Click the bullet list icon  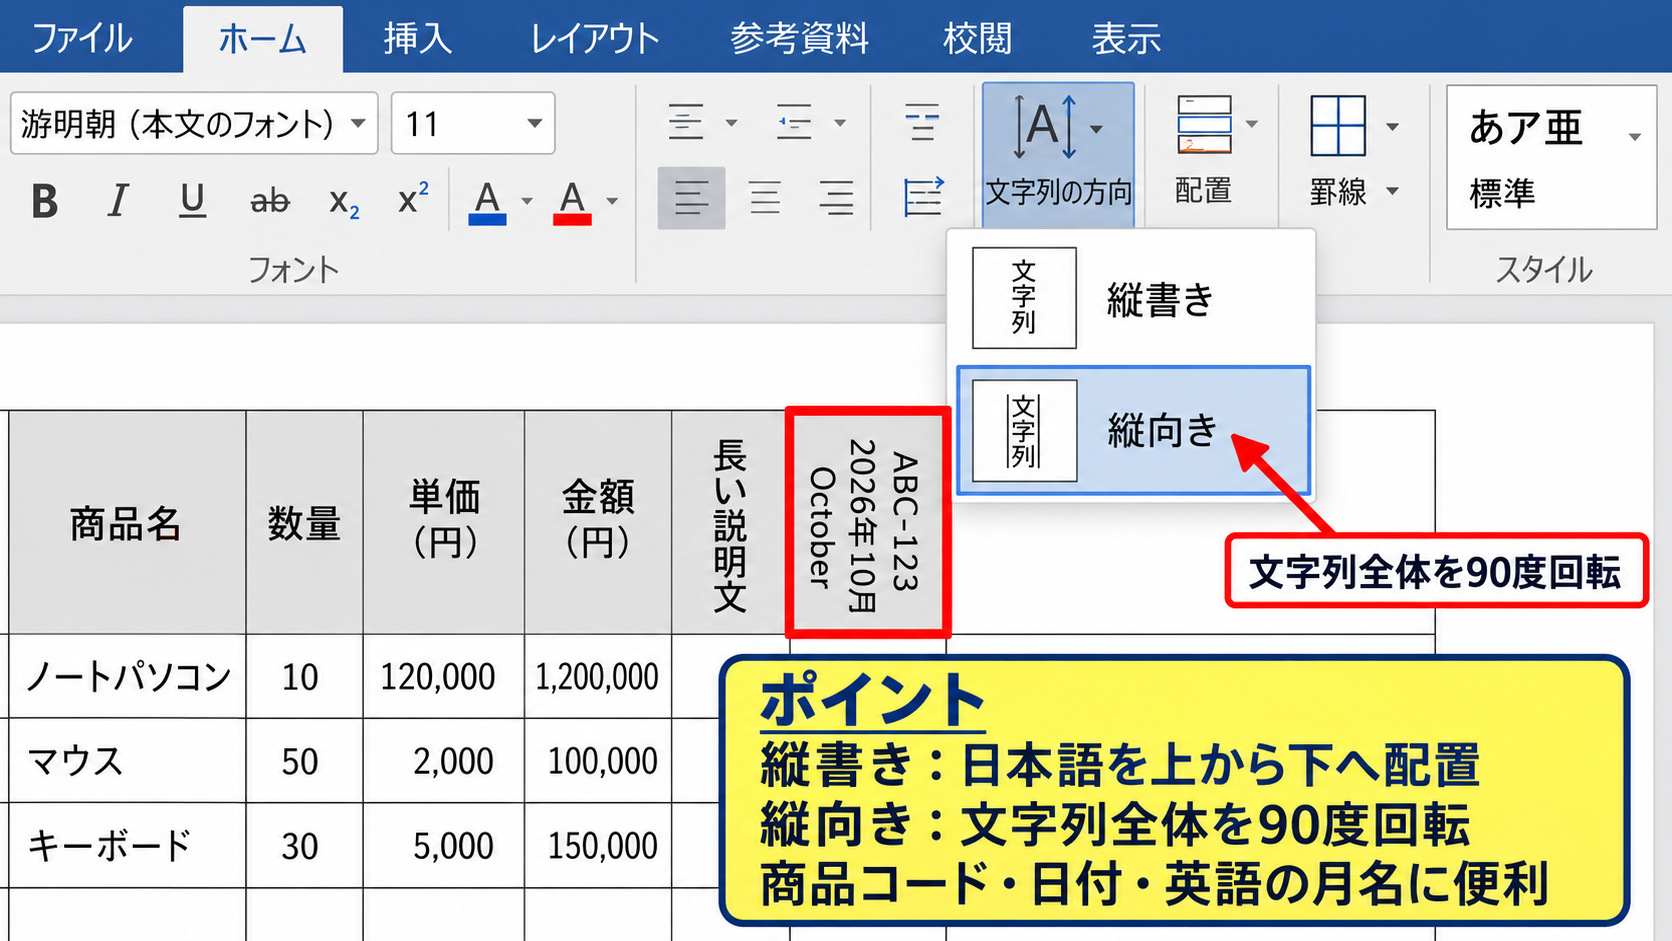coord(686,123)
